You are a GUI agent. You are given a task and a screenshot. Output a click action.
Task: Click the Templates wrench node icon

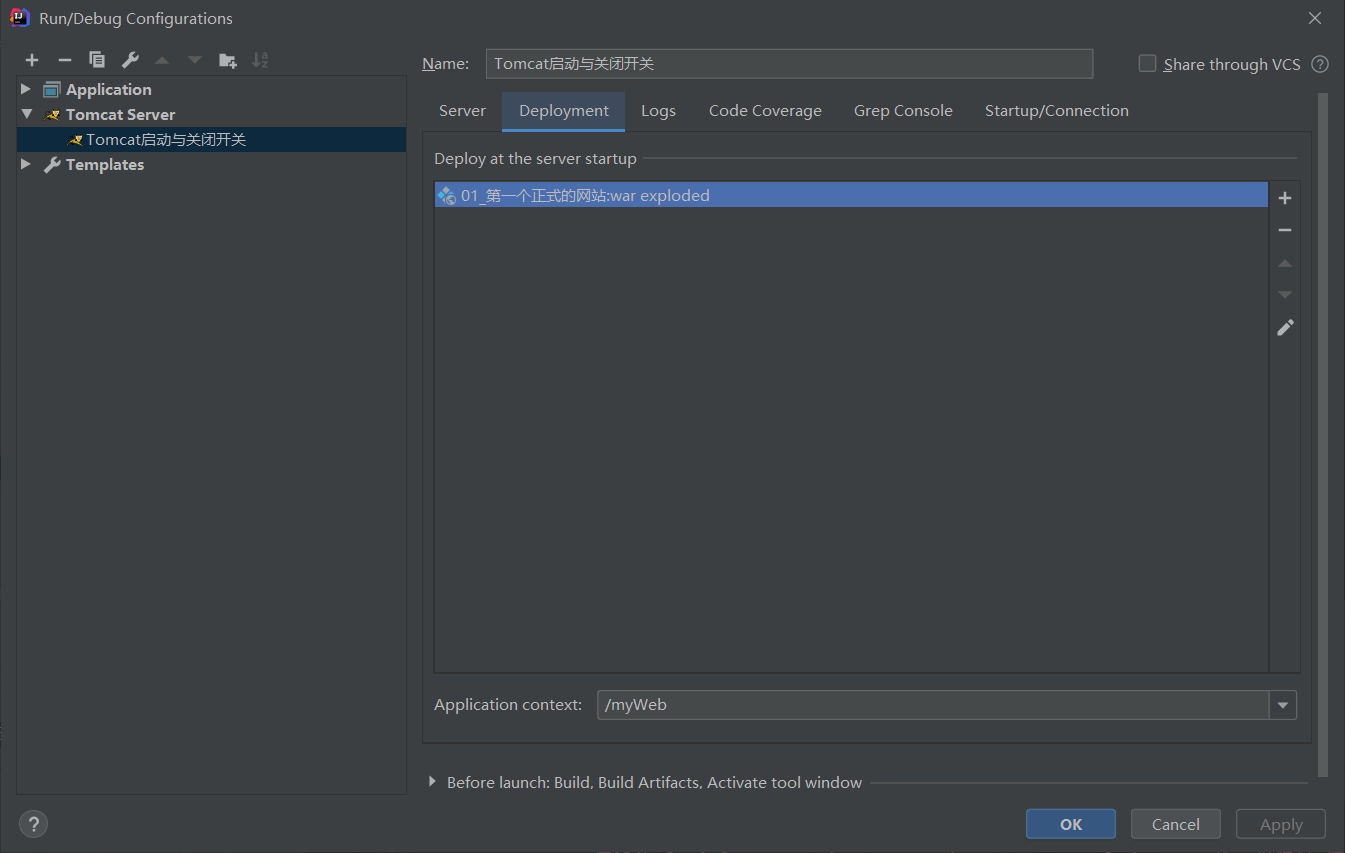click(x=52, y=165)
